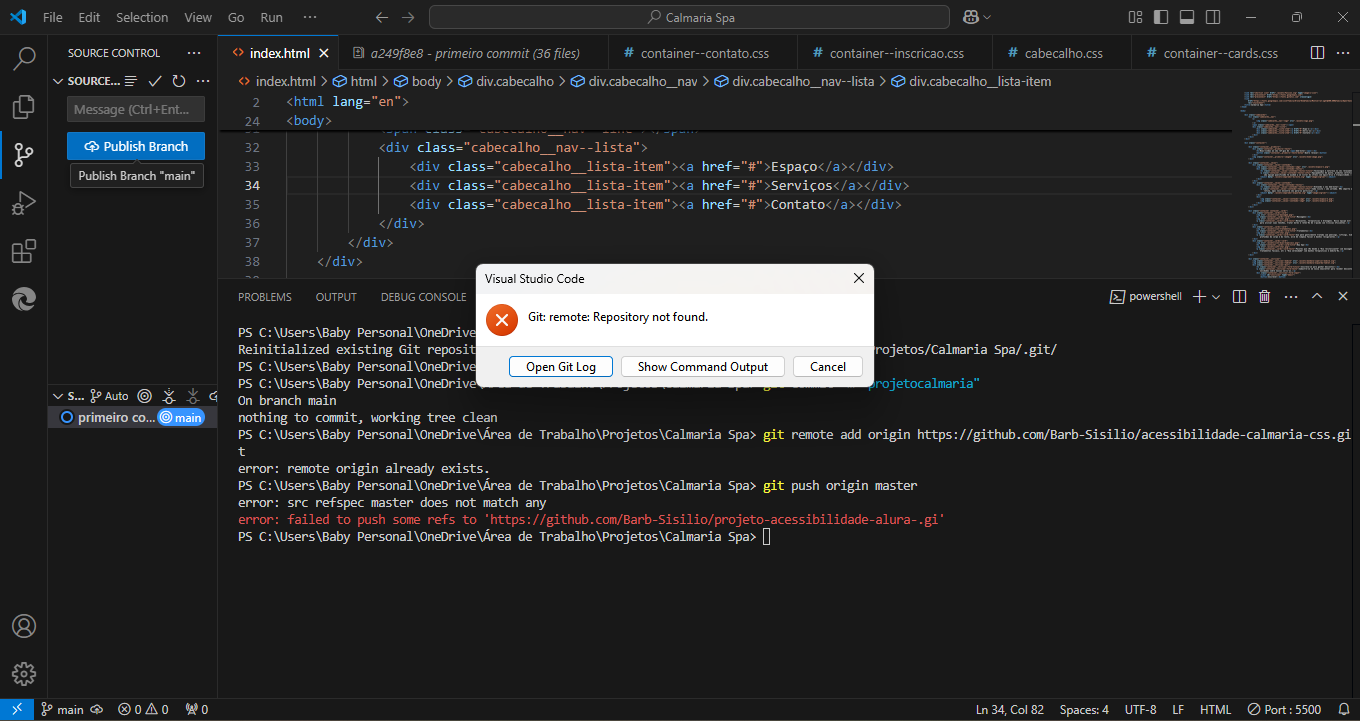Click the Calmaria Spa command center search
The width and height of the screenshot is (1360, 721).
[x=689, y=17]
